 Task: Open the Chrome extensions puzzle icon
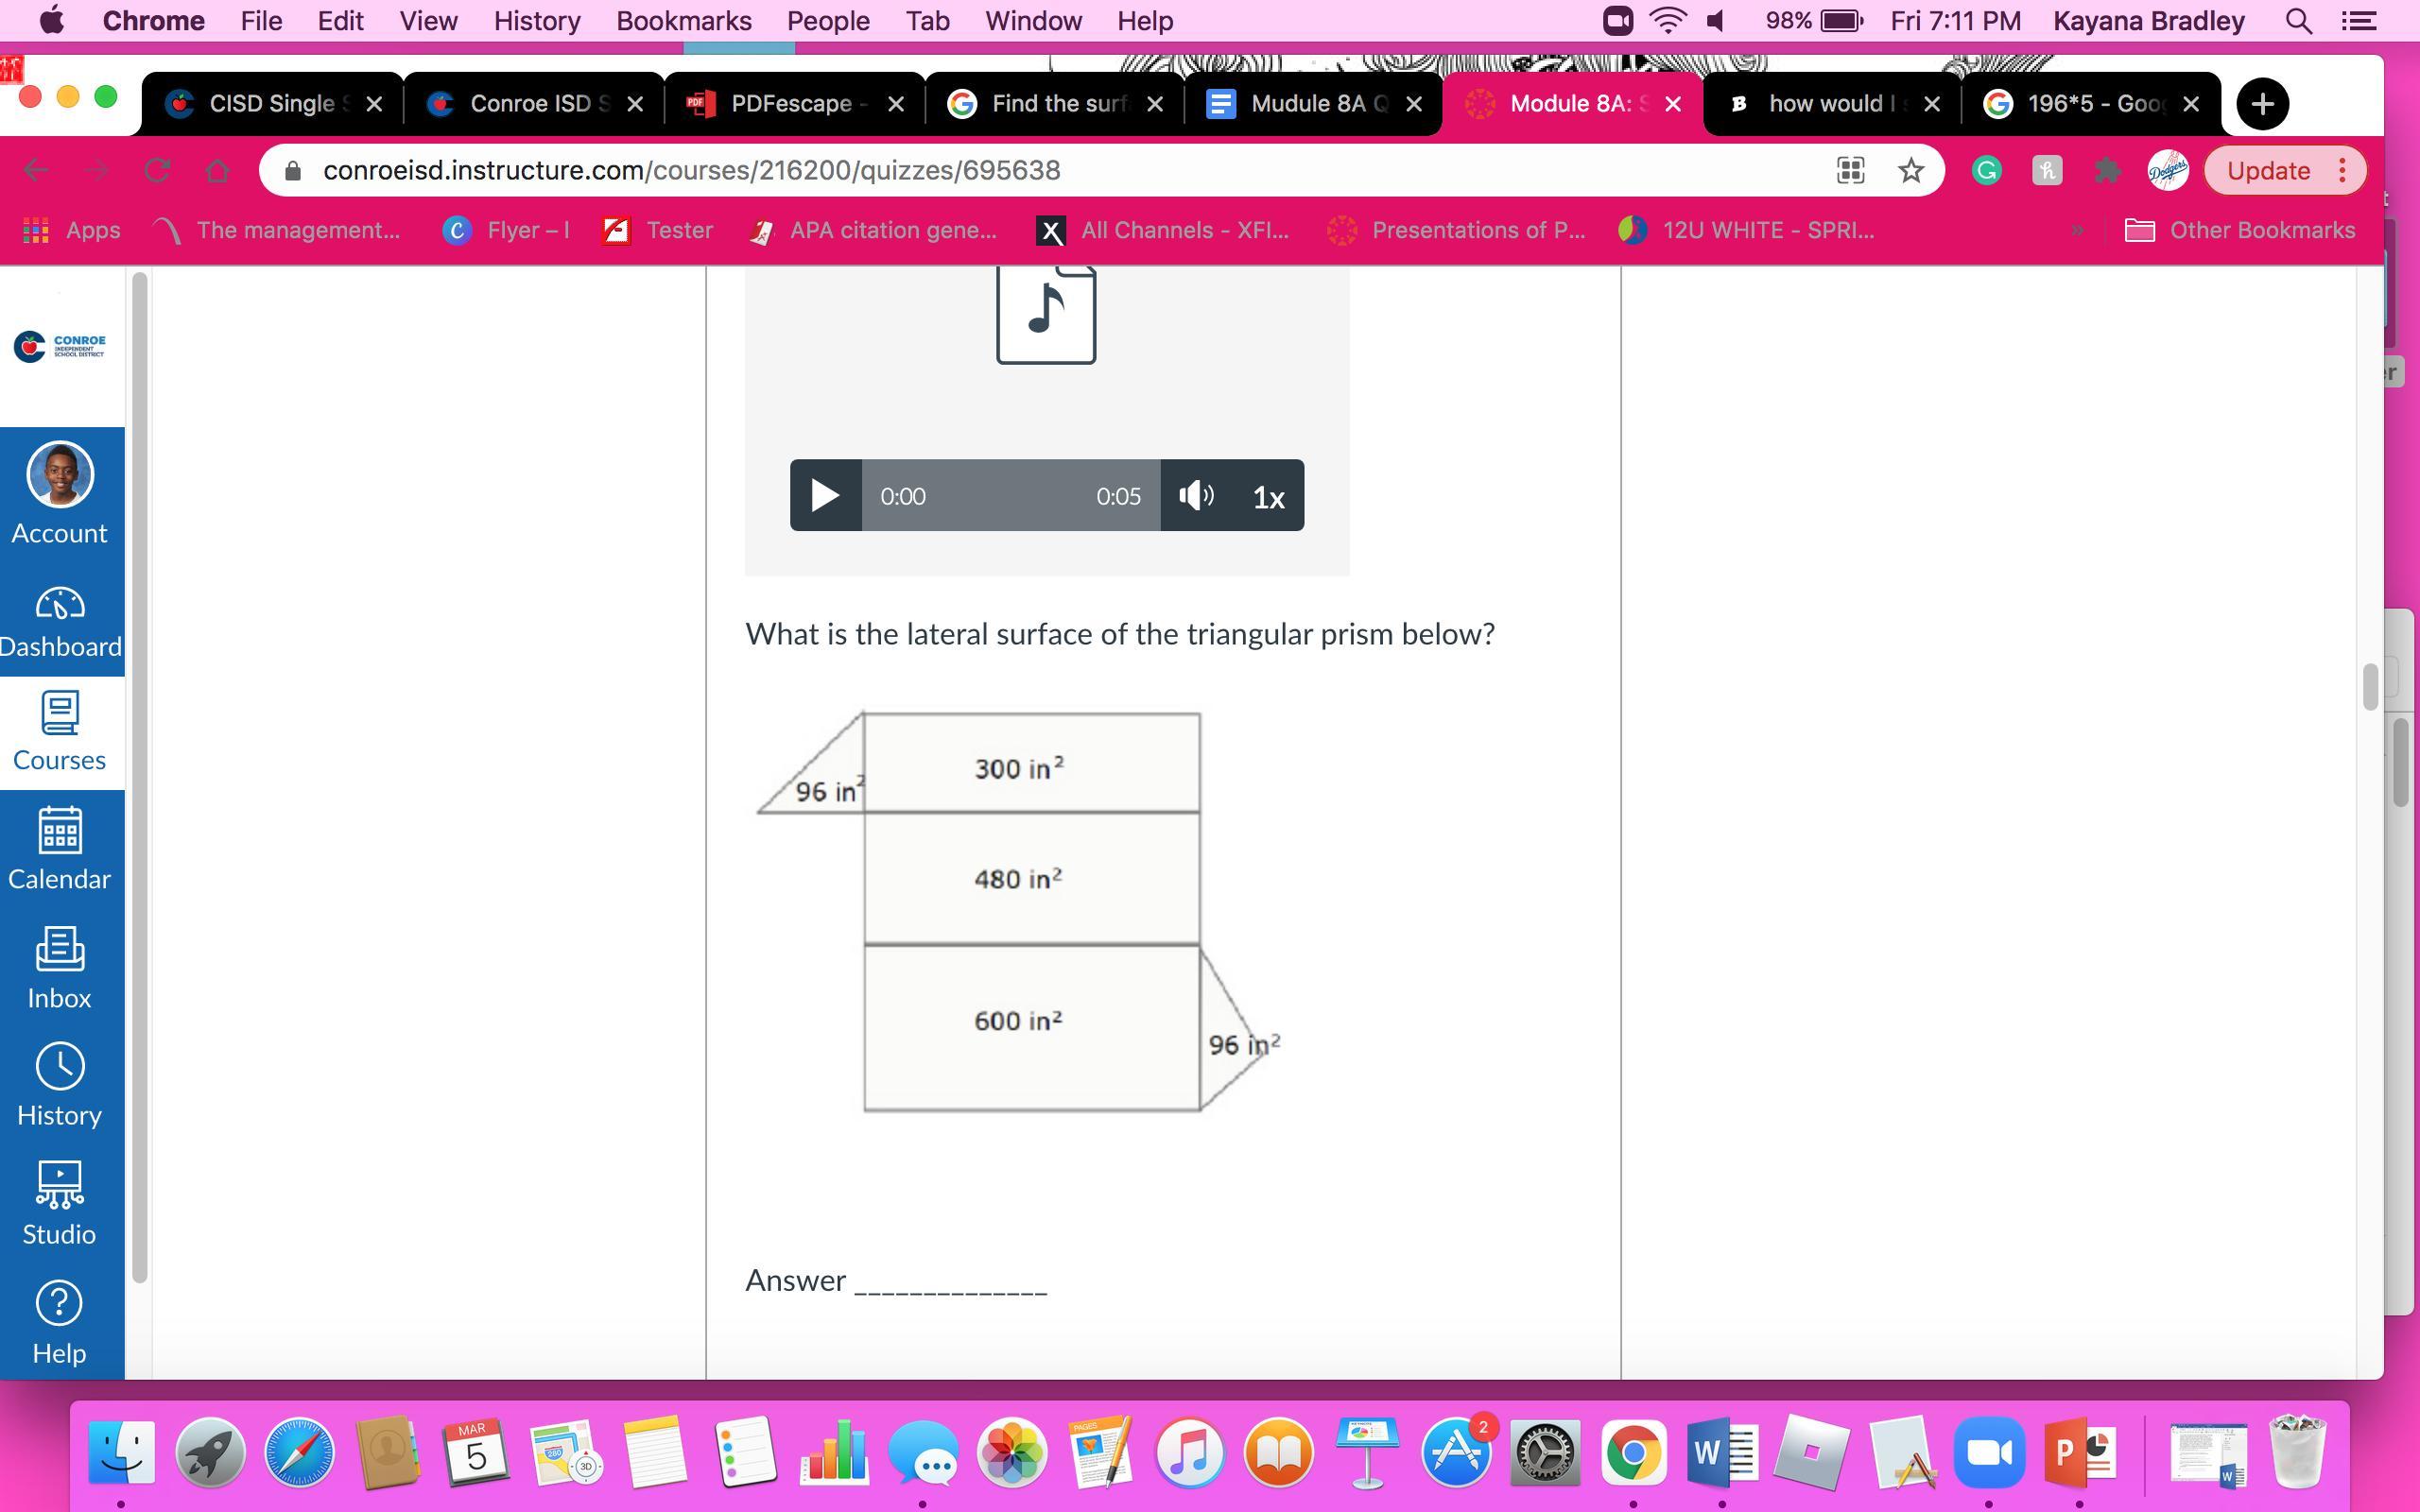[x=2107, y=170]
